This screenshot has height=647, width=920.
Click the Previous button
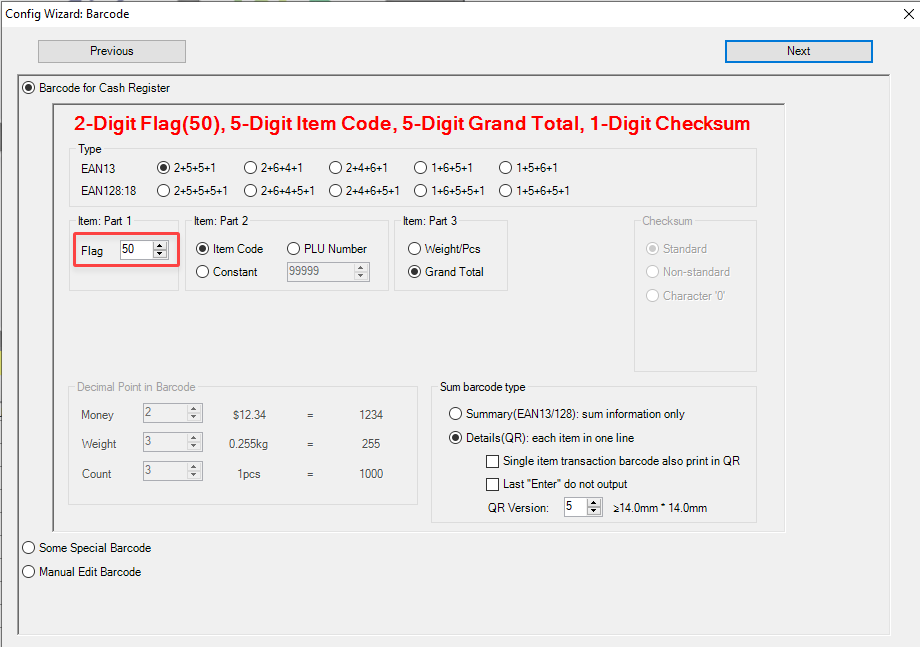point(112,51)
